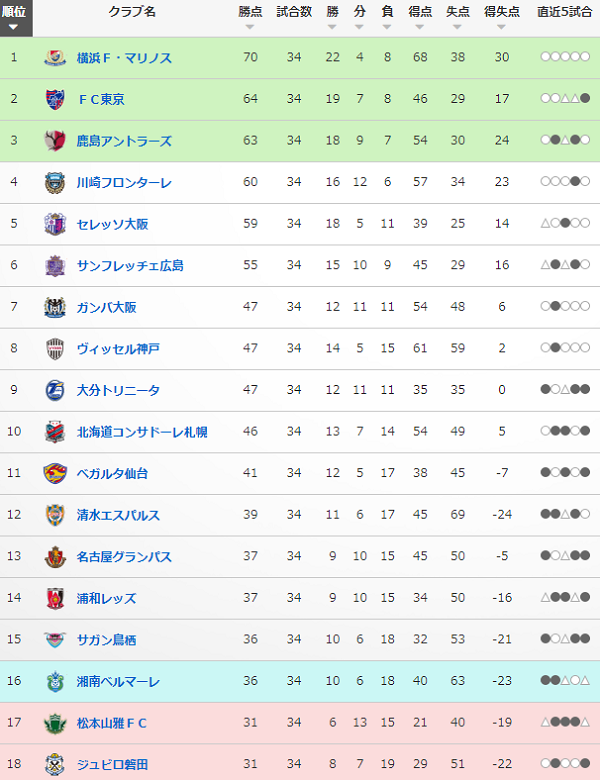Viewport: 600px width, 780px height.
Task: Click the FC東京 club emblem
Action: 55,99
